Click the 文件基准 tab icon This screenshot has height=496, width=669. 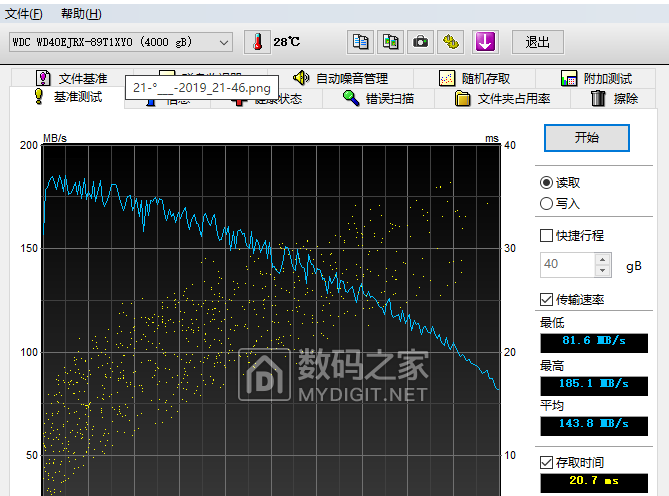pyautogui.click(x=43, y=78)
